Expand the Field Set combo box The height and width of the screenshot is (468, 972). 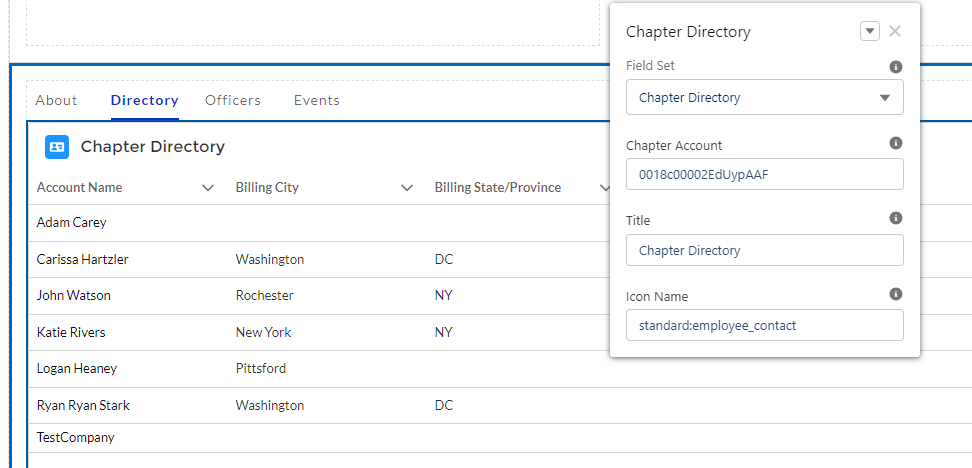tap(765, 98)
